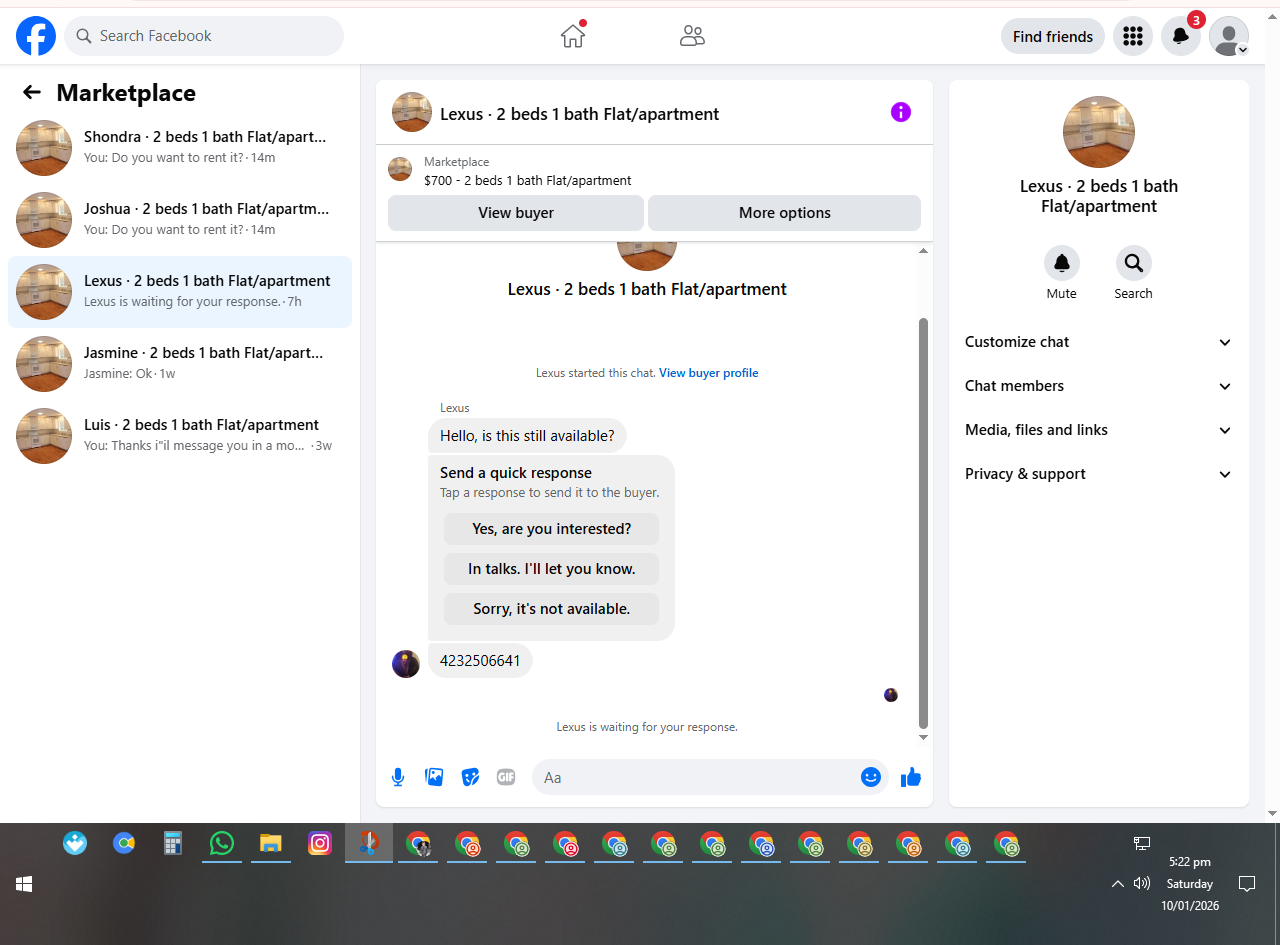Open the account profile avatar menu
This screenshot has height=945, width=1280.
tap(1229, 36)
